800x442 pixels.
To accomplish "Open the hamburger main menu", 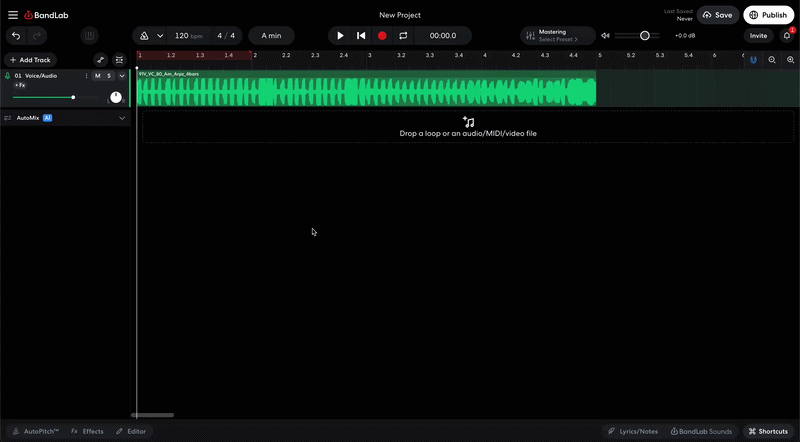I will (x=13, y=15).
